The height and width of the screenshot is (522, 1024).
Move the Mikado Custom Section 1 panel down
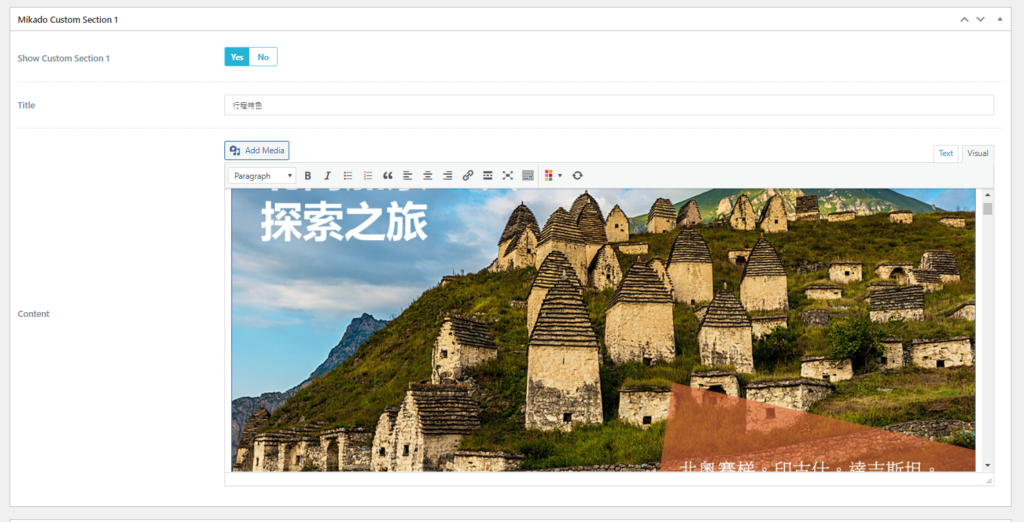[980, 20]
